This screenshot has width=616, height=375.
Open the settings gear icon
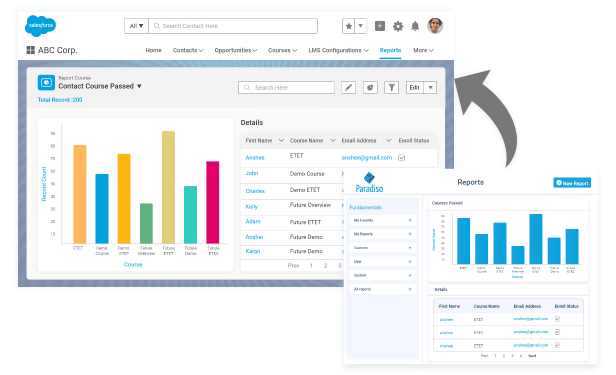398,26
